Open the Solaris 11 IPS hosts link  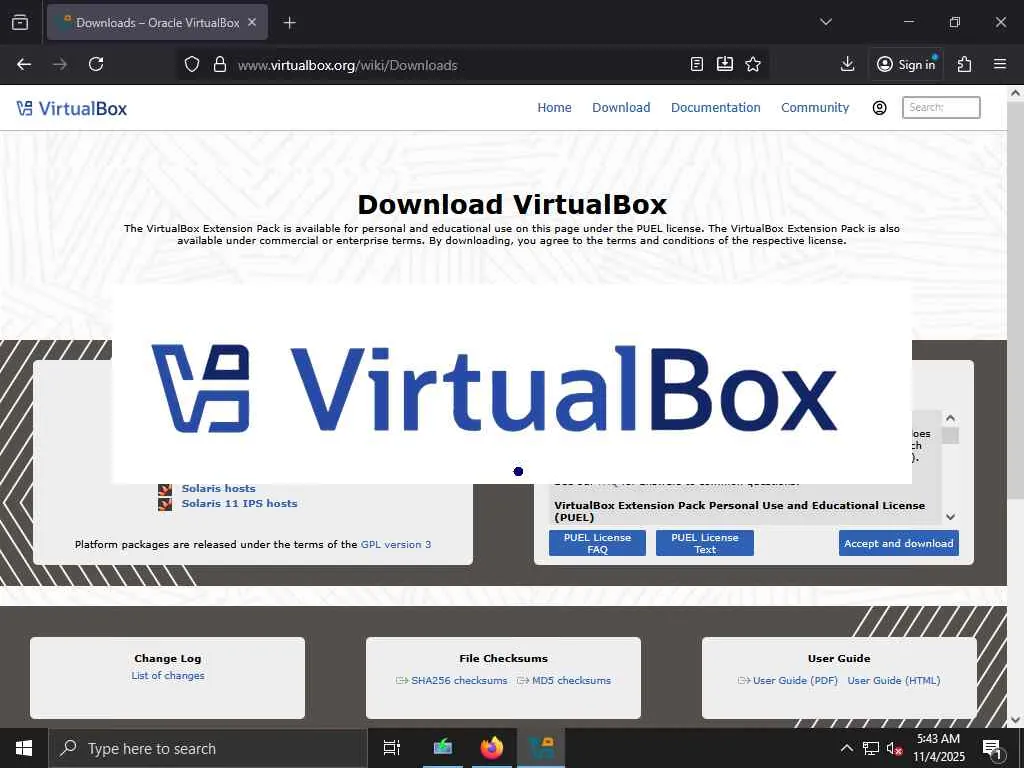tap(239, 504)
